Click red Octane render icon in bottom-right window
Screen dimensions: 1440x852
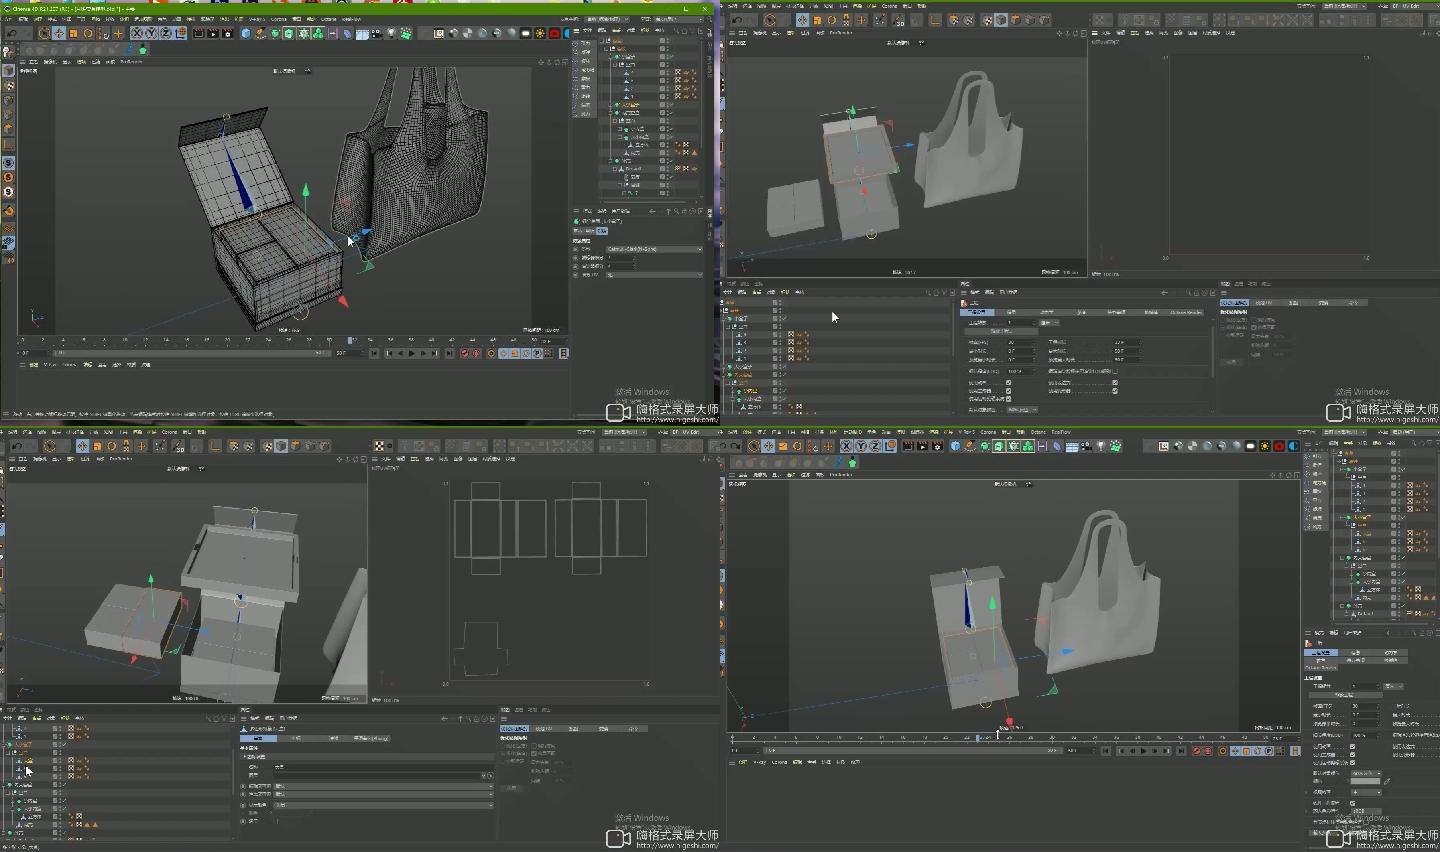coord(1279,446)
